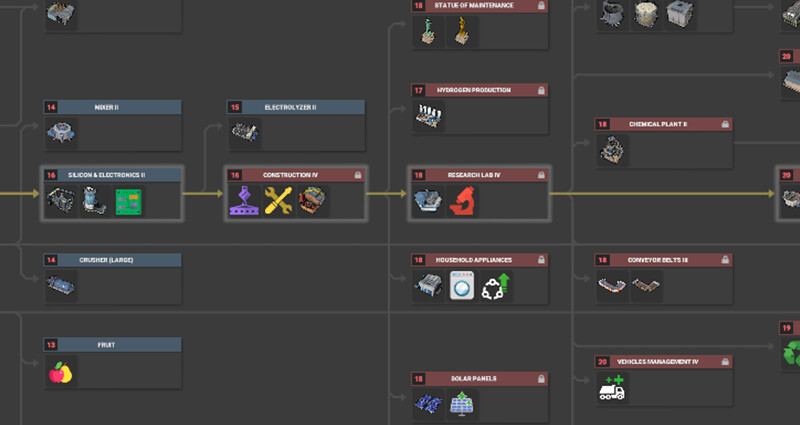Click the green circuit board icon in Silicon & Electronics II
The height and width of the screenshot is (425, 800).
tap(128, 201)
